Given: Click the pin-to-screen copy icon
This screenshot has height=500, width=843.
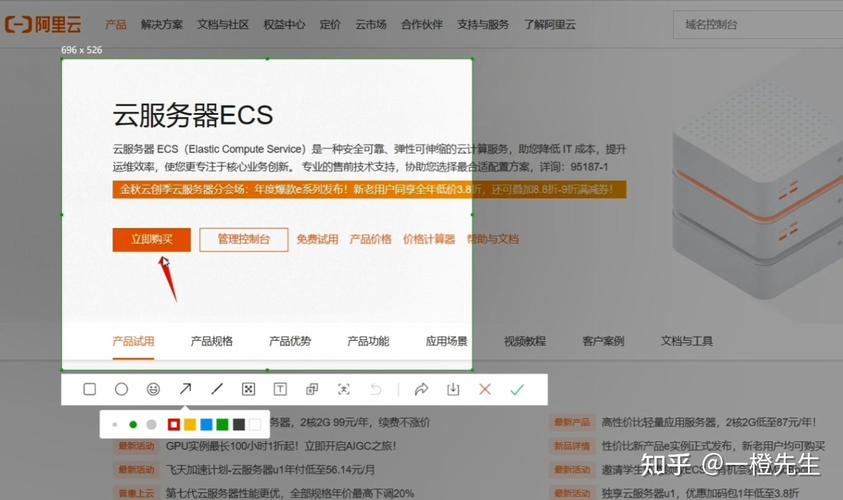Looking at the screenshot, I should pyautogui.click(x=312, y=389).
